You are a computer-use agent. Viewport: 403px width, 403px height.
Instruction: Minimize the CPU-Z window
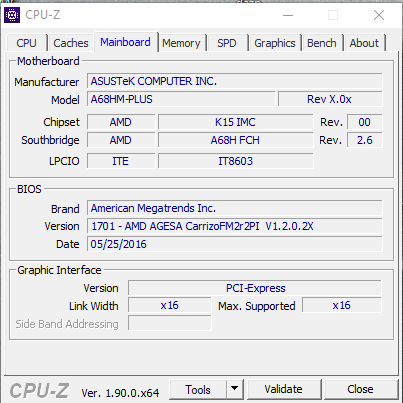coord(288,15)
